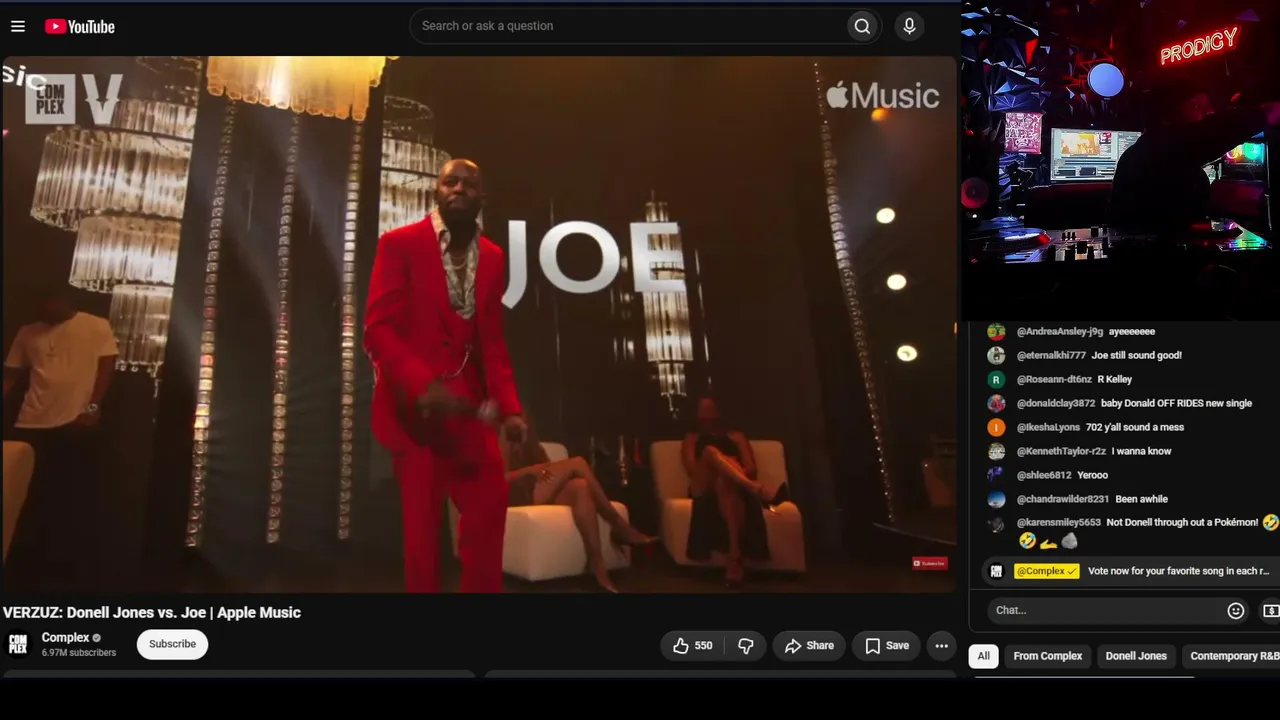Subscribe to the Complex channel
Image resolution: width=1280 pixels, height=720 pixels.
(x=172, y=644)
